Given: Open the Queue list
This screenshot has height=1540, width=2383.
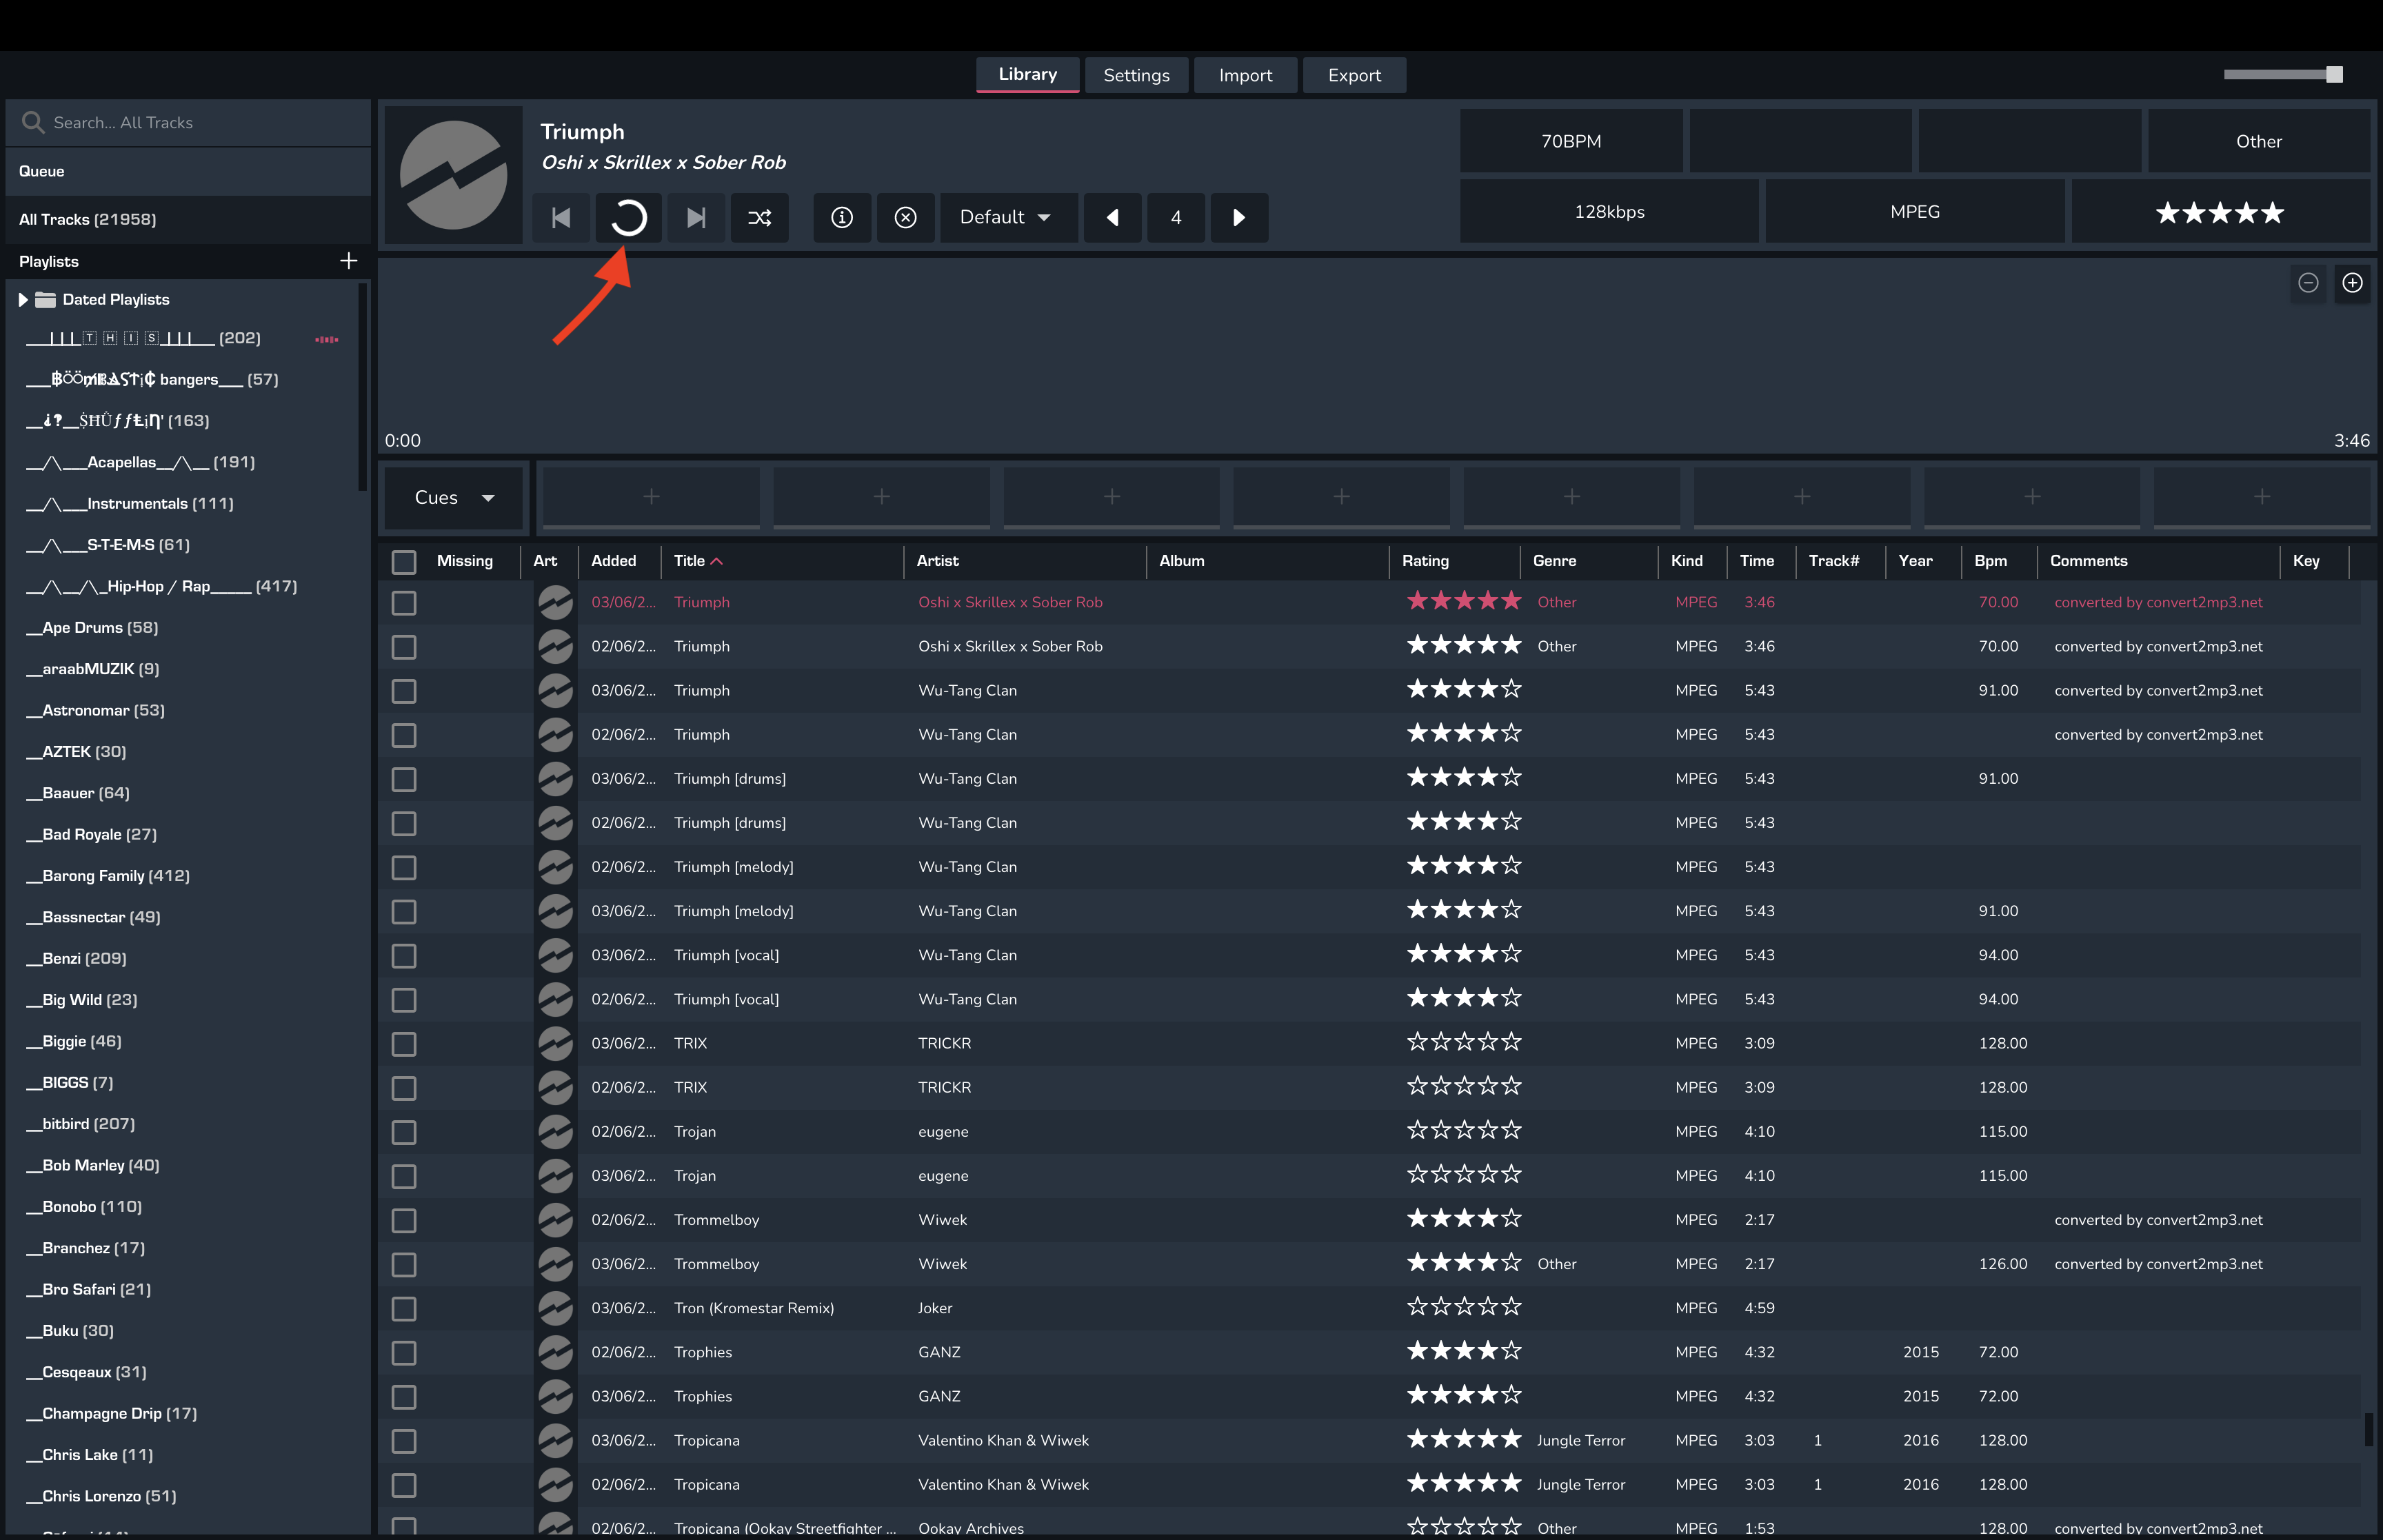Looking at the screenshot, I should point(42,171).
